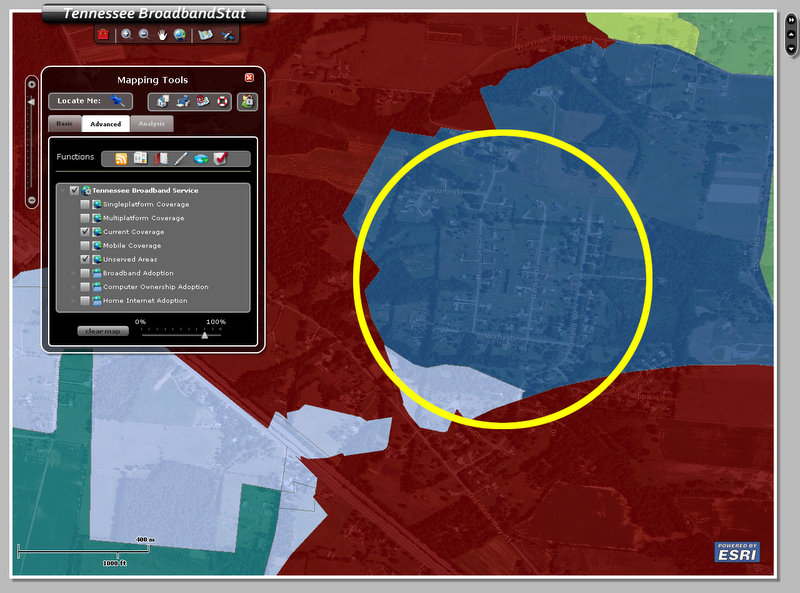
Task: Select the pen draw function icon
Action: click(181, 158)
